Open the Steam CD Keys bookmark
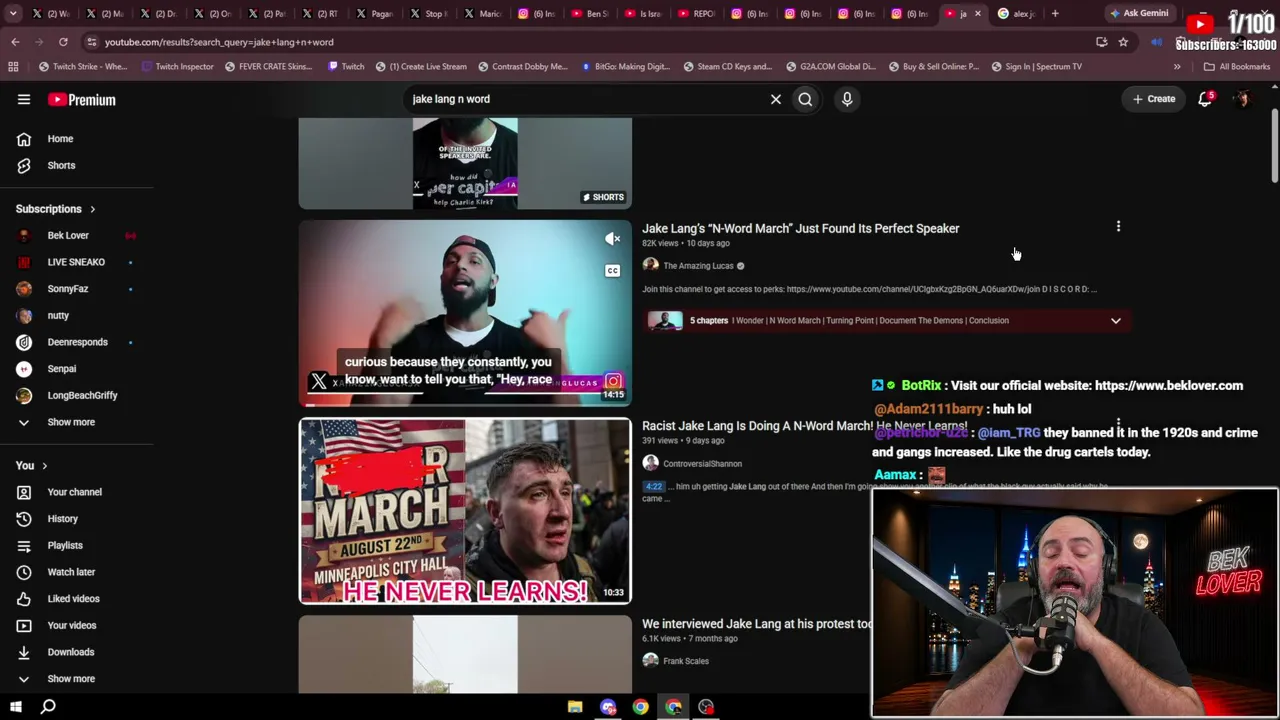 pos(727,67)
